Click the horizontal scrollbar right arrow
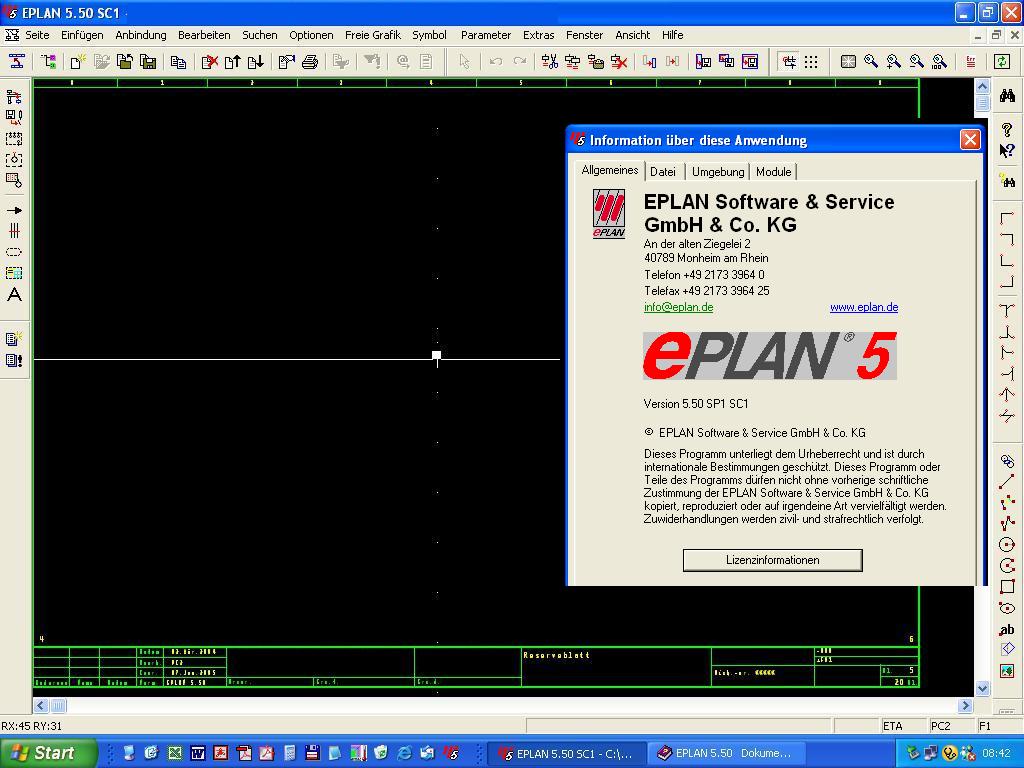Viewport: 1024px width, 768px height. [966, 705]
